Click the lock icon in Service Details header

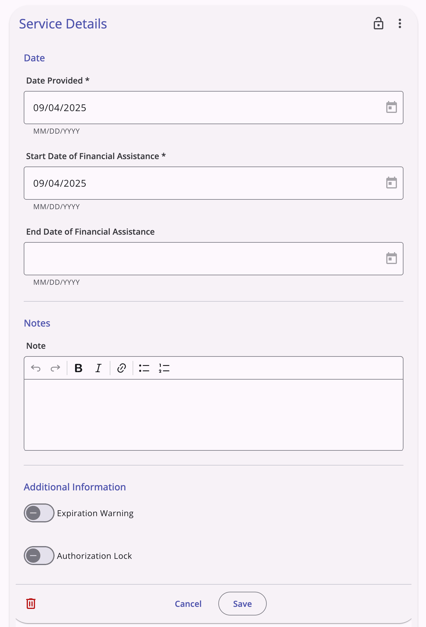pos(378,24)
